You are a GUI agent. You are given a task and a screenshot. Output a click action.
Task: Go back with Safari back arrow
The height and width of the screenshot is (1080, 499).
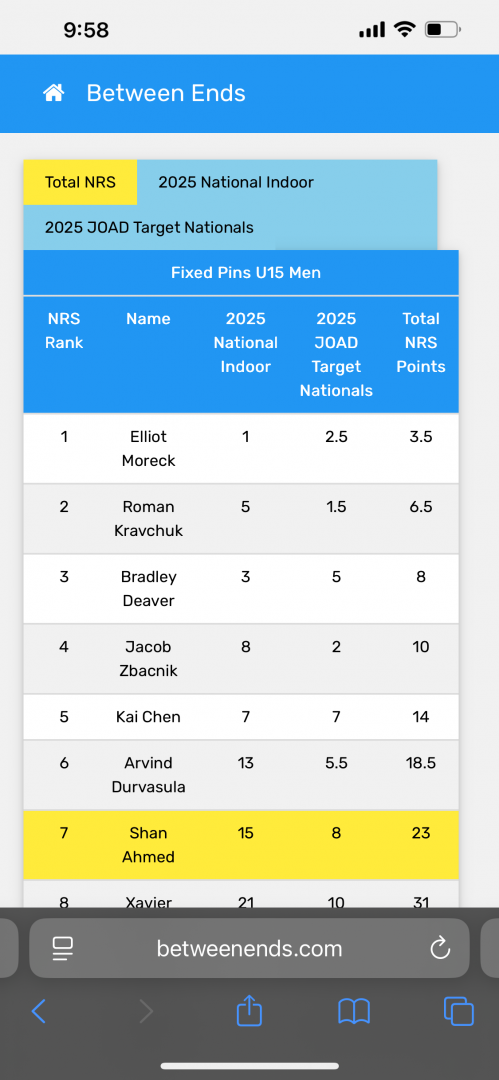click(39, 1011)
